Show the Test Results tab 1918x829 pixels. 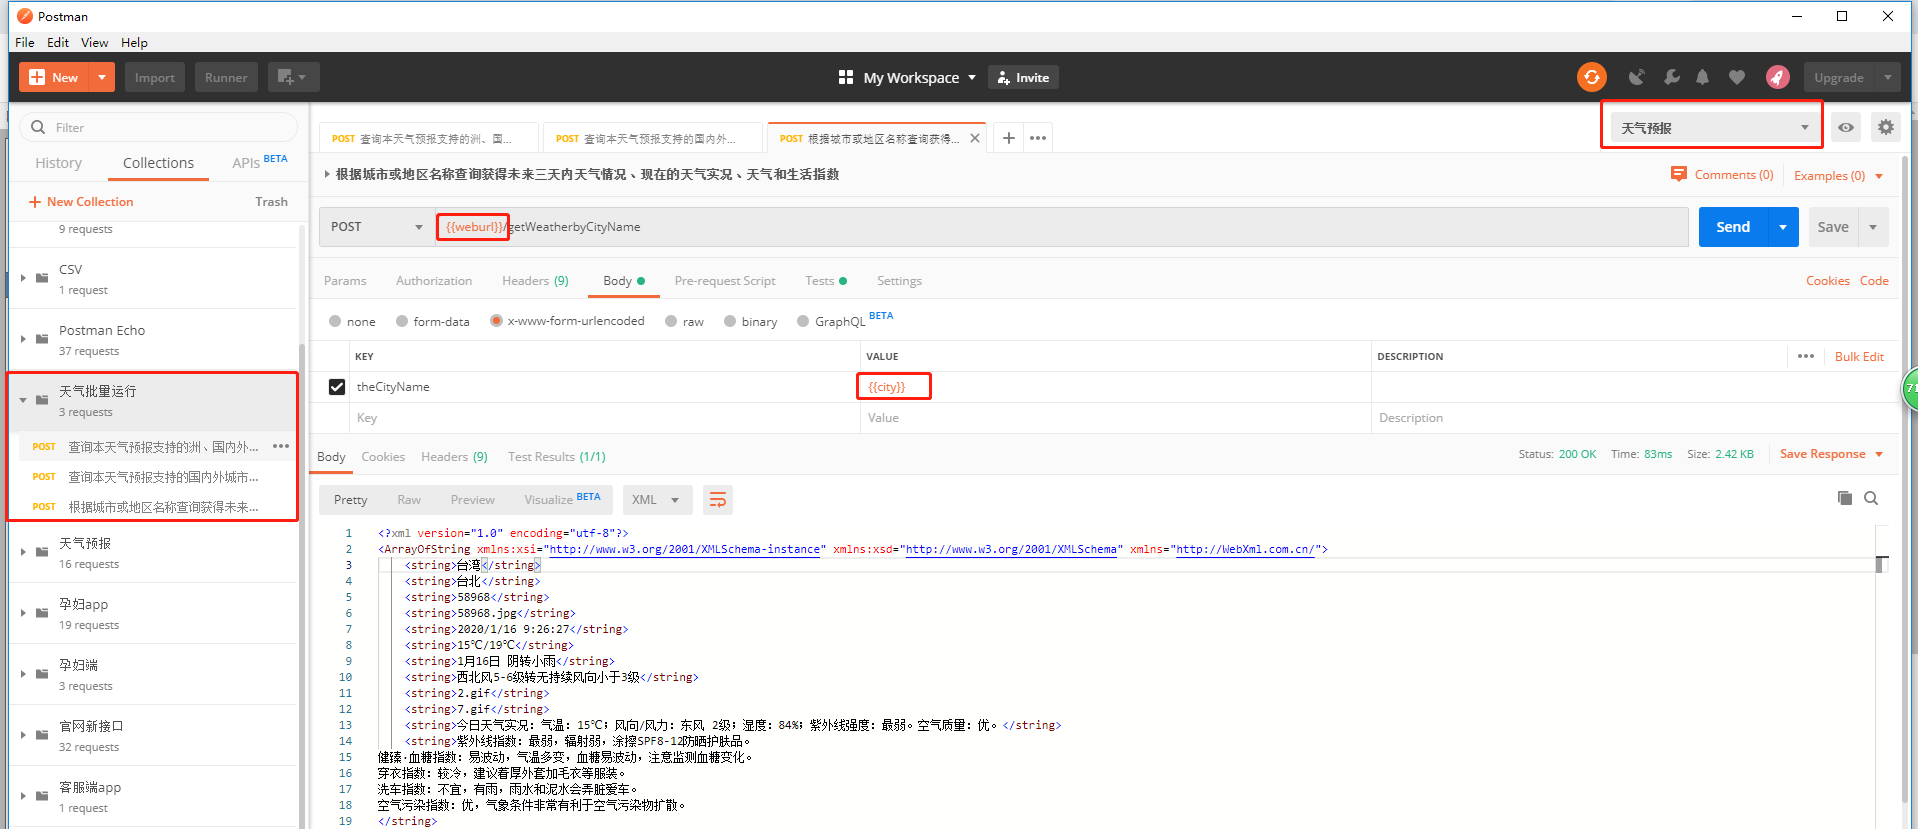(557, 457)
